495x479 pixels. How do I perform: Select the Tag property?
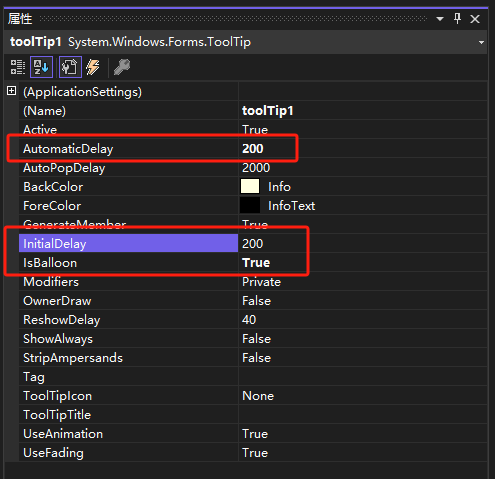click(129, 377)
